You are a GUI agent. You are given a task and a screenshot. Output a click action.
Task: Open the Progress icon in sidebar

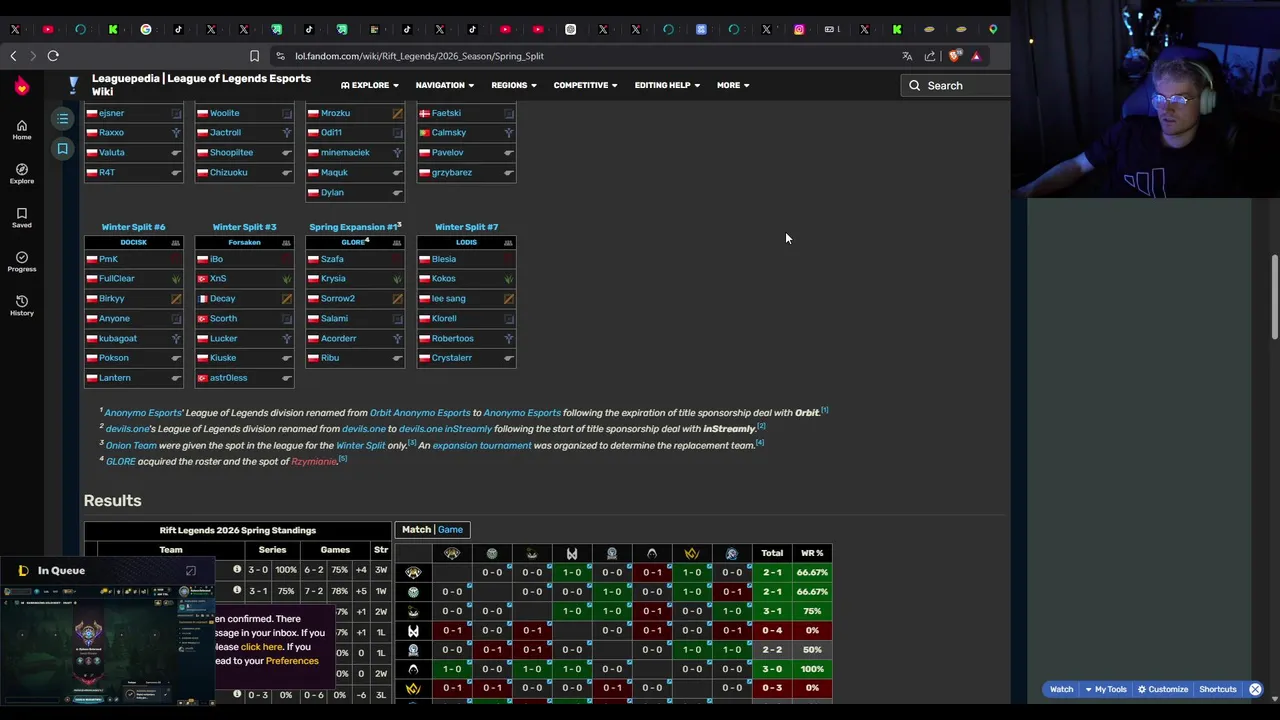(x=21, y=262)
